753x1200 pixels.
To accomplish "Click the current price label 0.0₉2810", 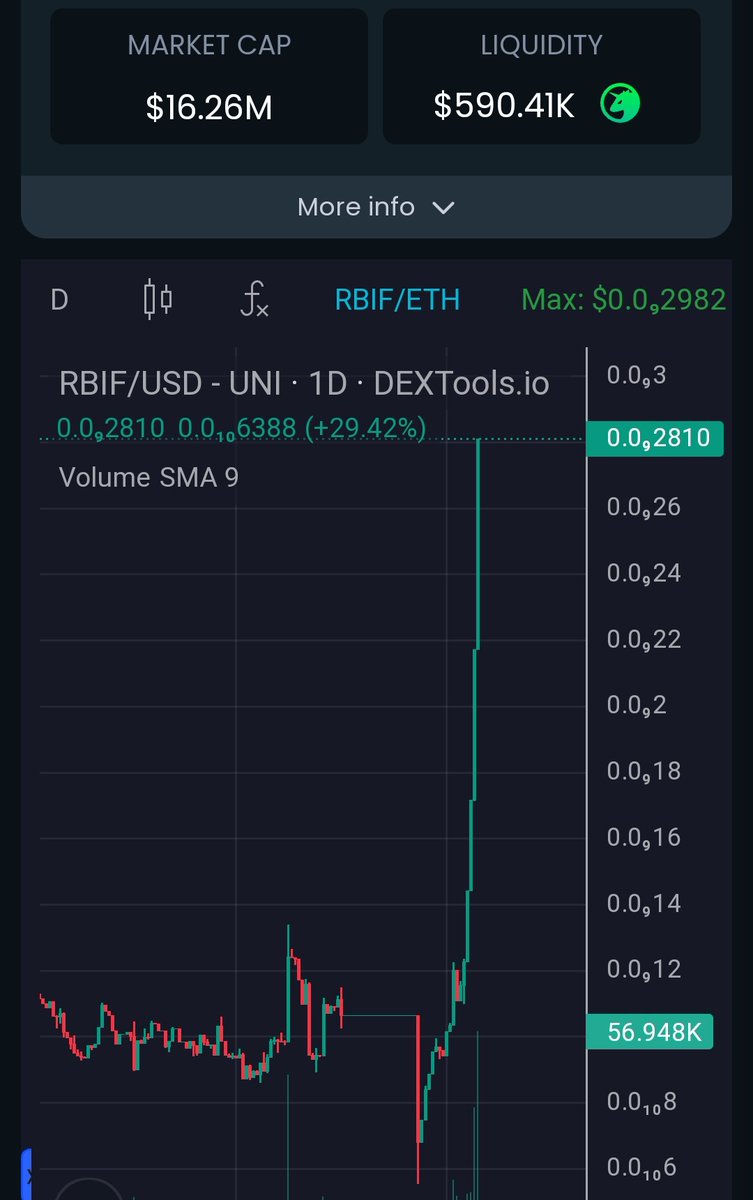I will (x=655, y=438).
